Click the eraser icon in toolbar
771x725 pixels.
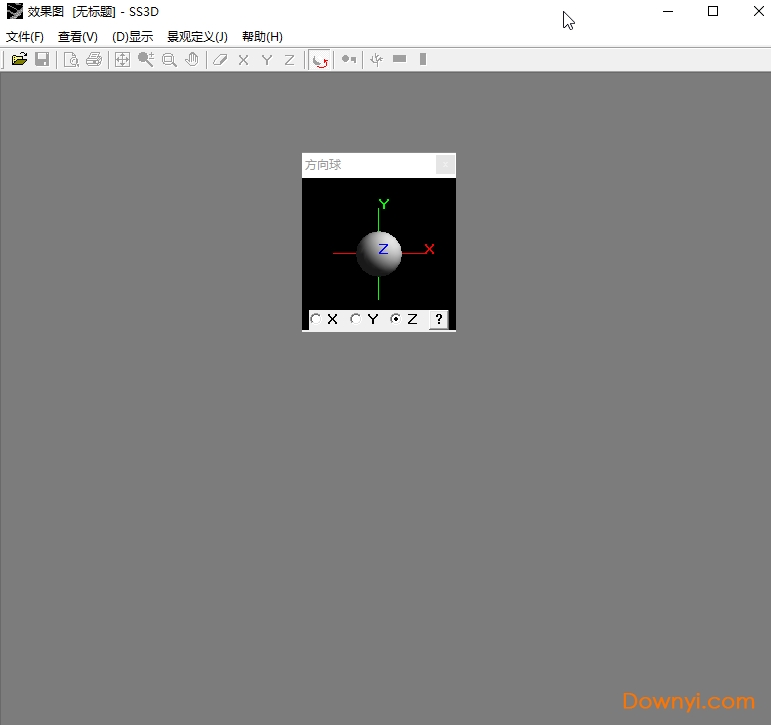220,60
